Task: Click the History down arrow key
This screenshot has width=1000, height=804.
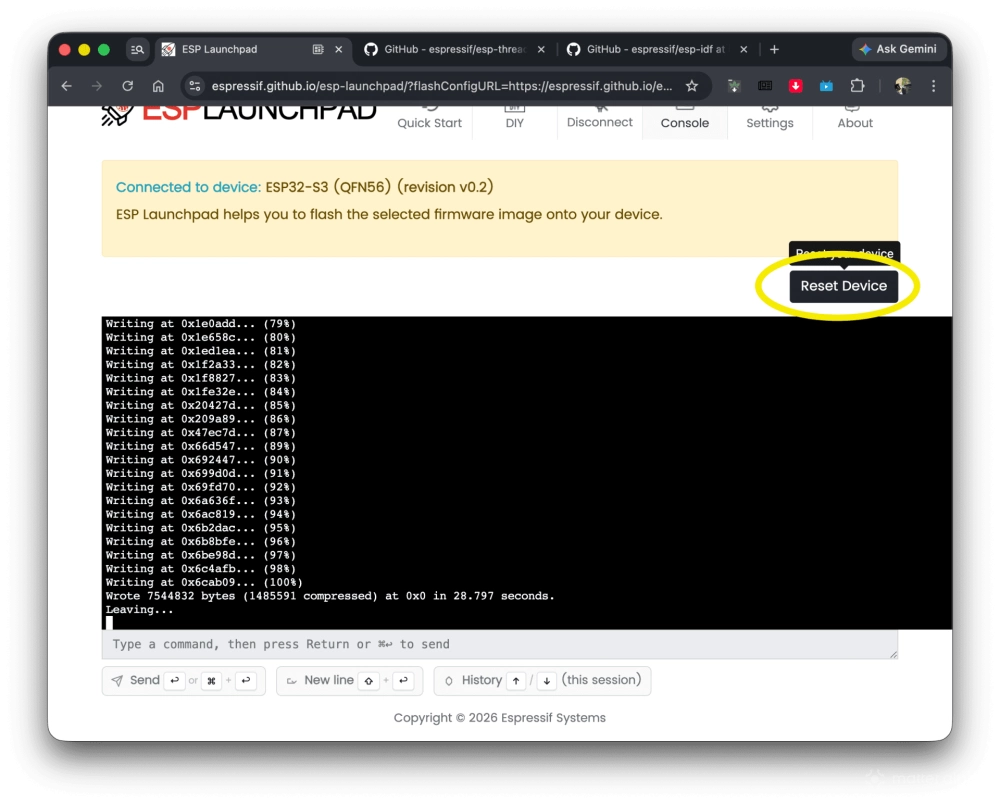Action: pos(546,681)
